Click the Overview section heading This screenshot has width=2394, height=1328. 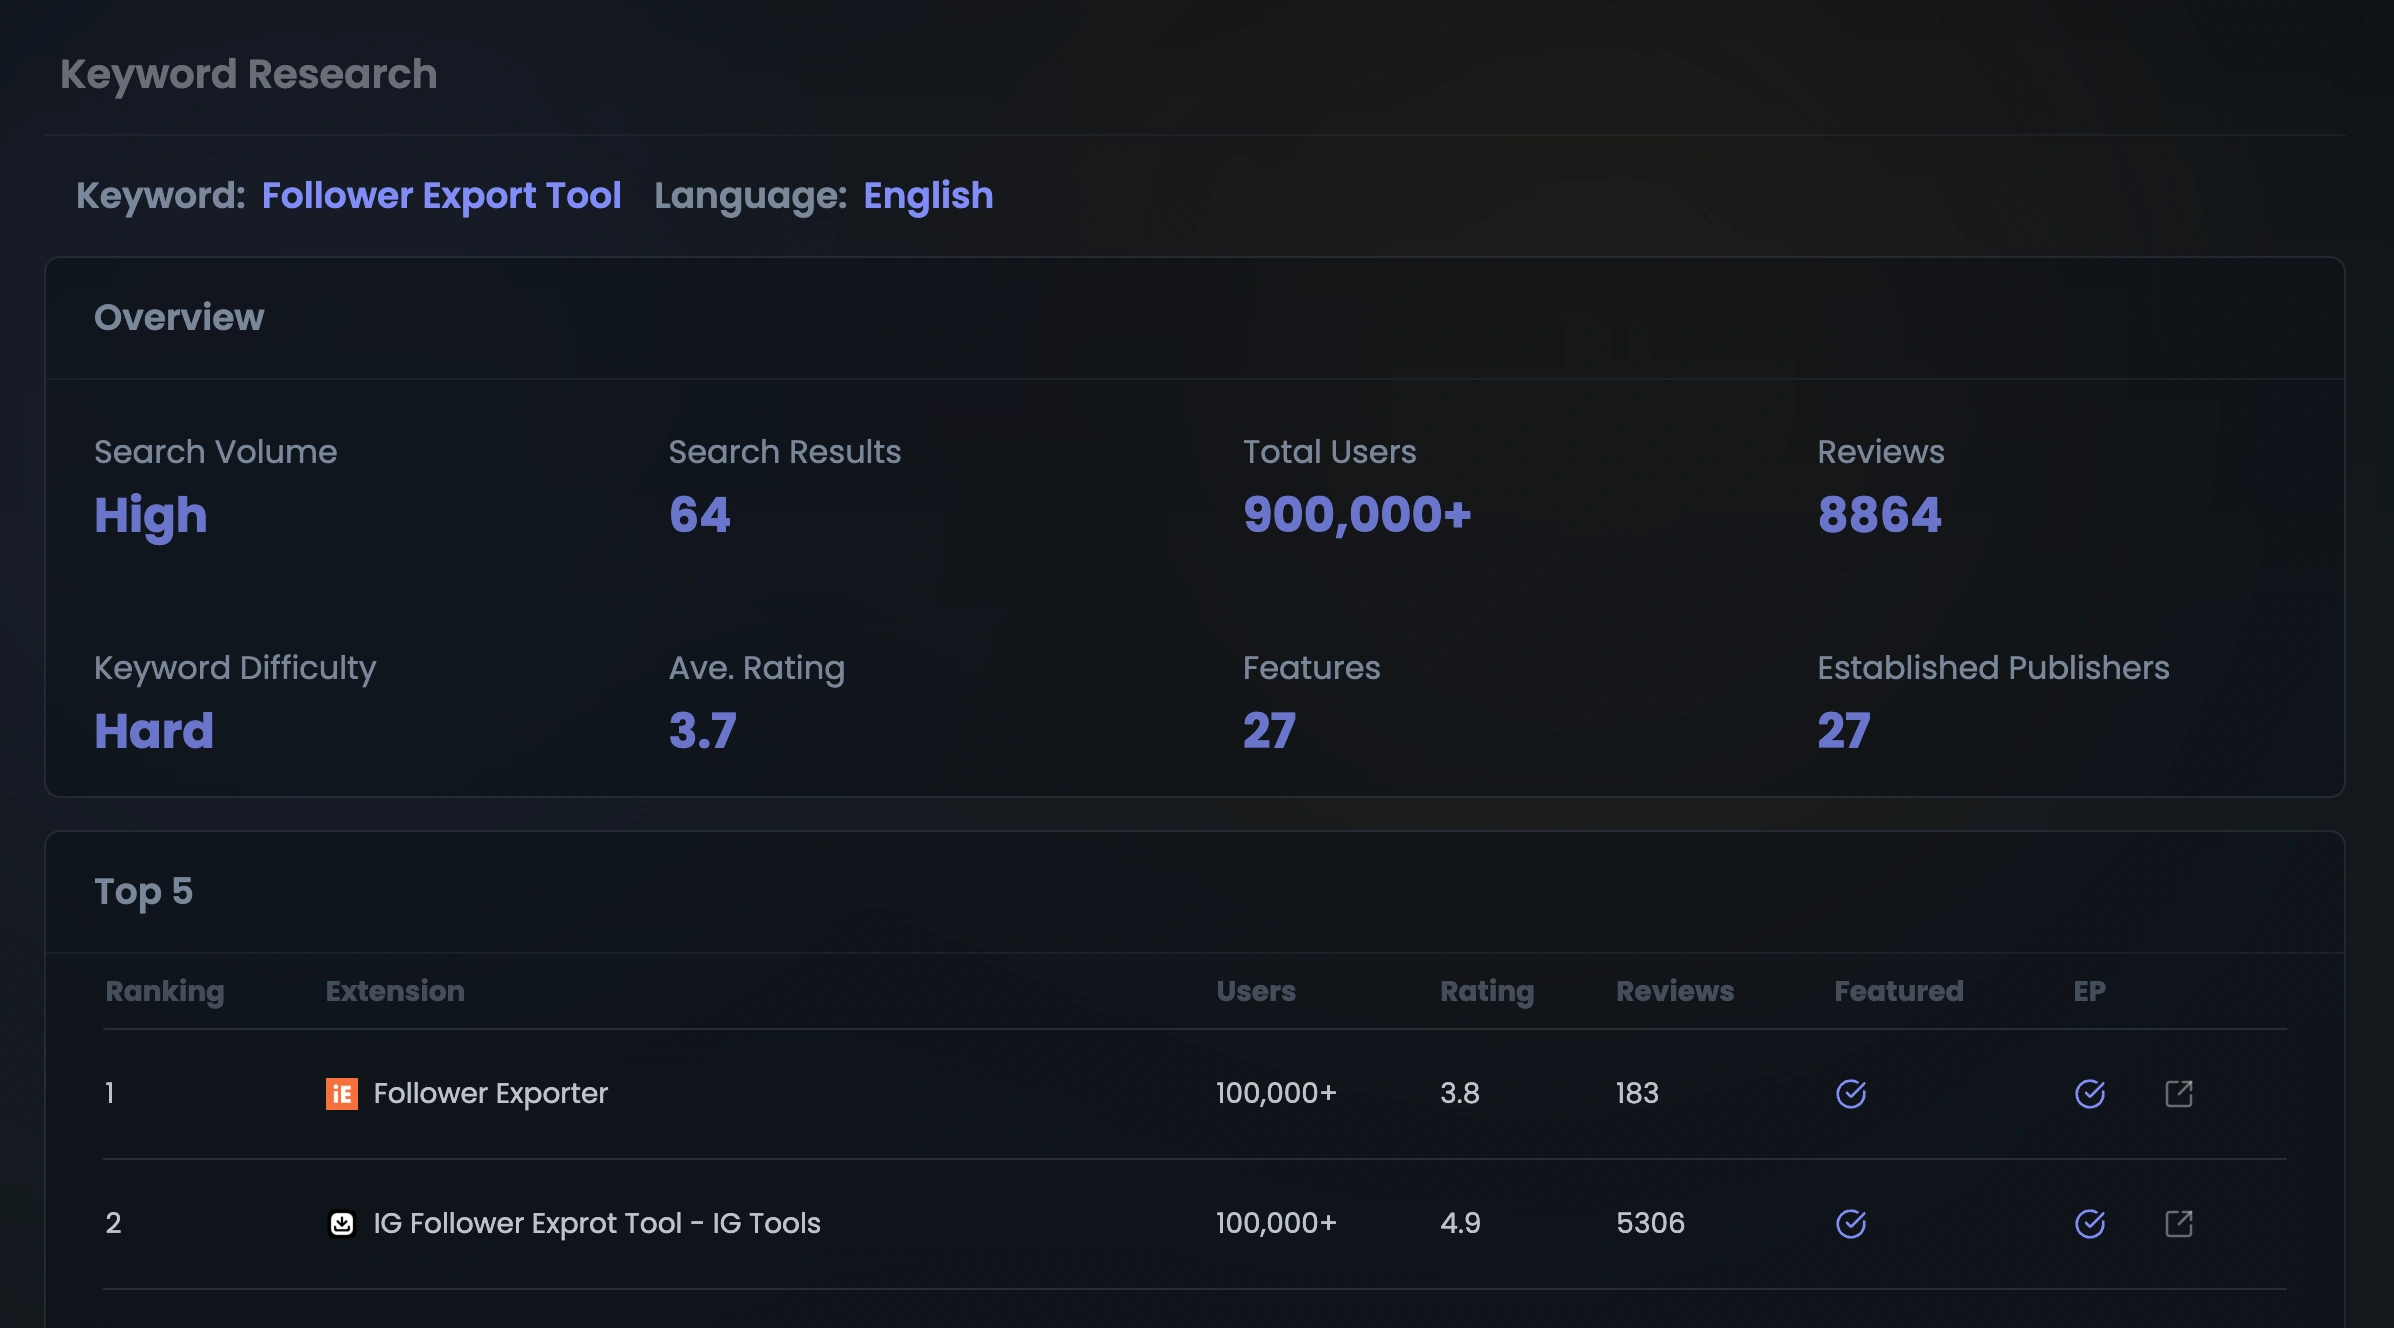tap(179, 317)
